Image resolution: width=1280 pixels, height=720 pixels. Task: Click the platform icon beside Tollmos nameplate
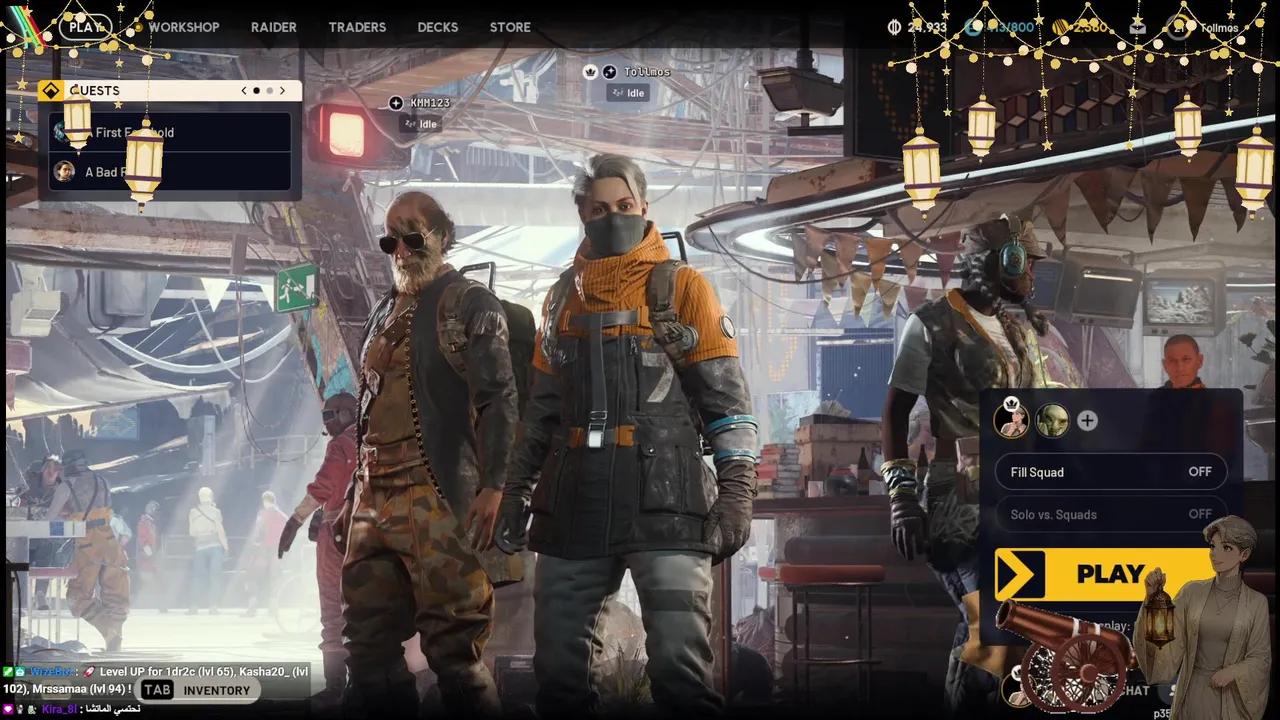[x=609, y=72]
